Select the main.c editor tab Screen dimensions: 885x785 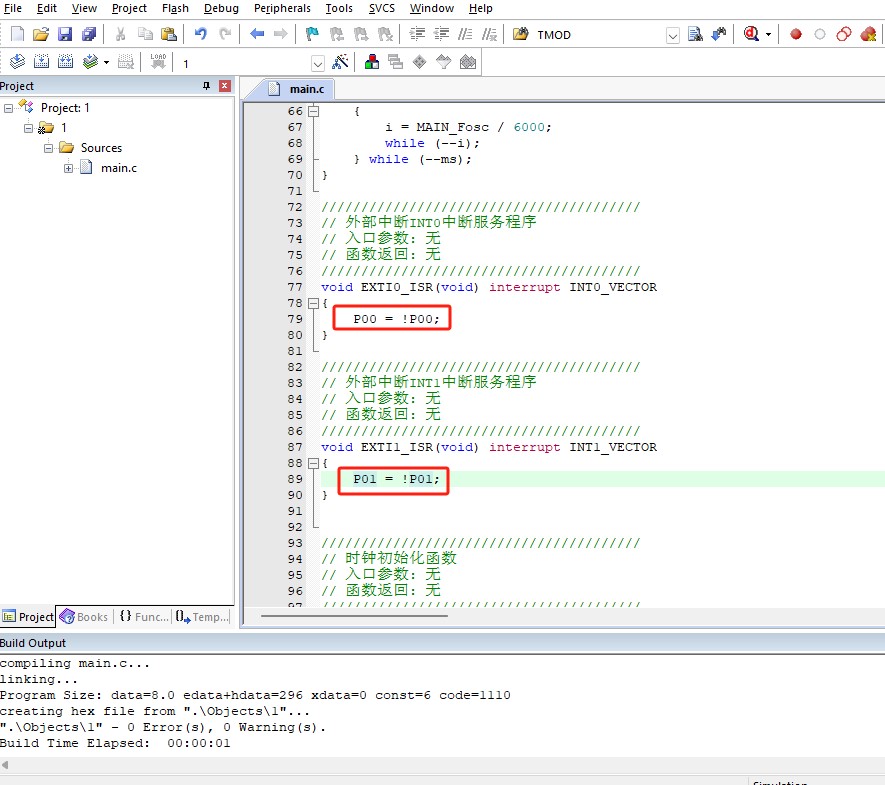(297, 89)
